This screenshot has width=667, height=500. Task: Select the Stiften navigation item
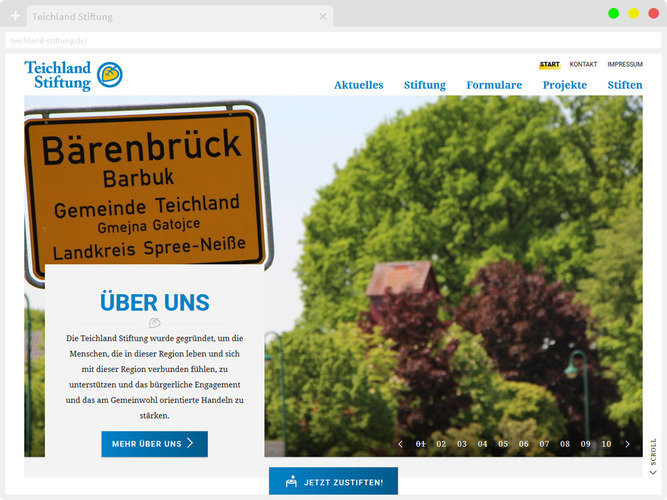(x=625, y=85)
